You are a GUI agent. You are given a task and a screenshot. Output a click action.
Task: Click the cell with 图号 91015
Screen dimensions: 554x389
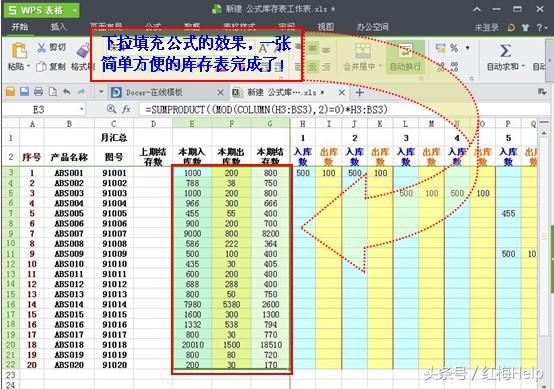tap(114, 314)
